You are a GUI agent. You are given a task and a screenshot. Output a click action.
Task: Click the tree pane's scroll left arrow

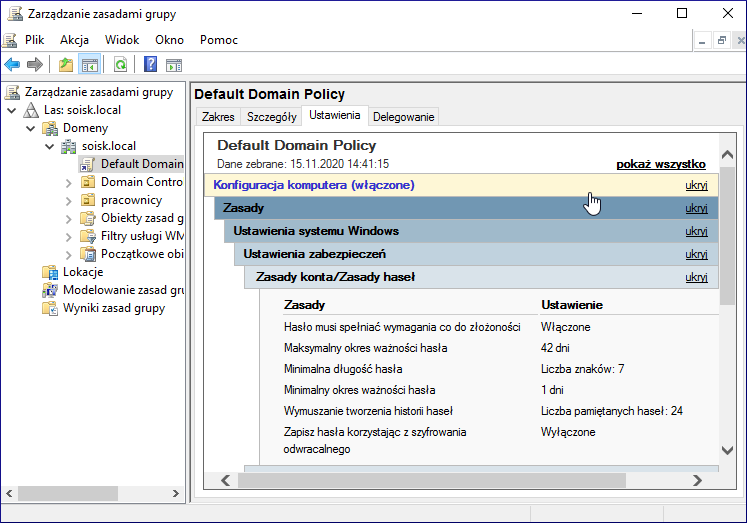pos(9,493)
